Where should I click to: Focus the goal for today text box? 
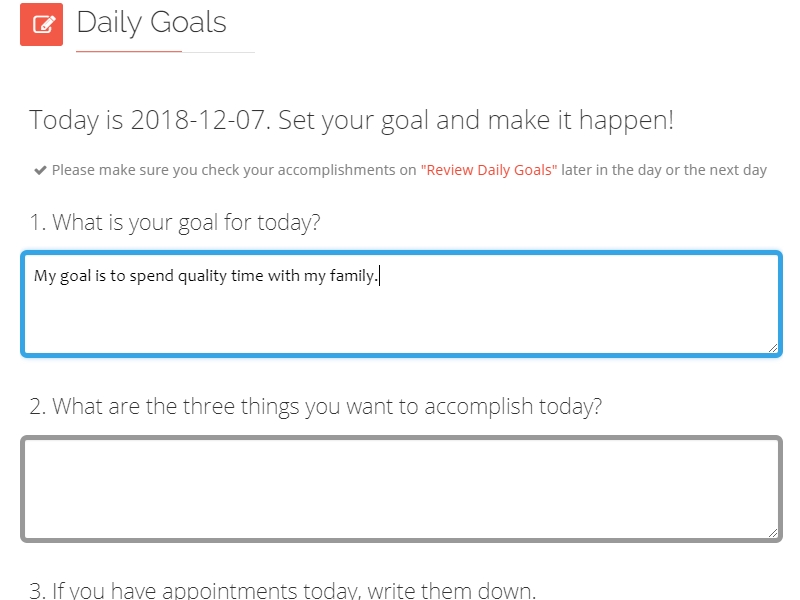click(x=401, y=304)
